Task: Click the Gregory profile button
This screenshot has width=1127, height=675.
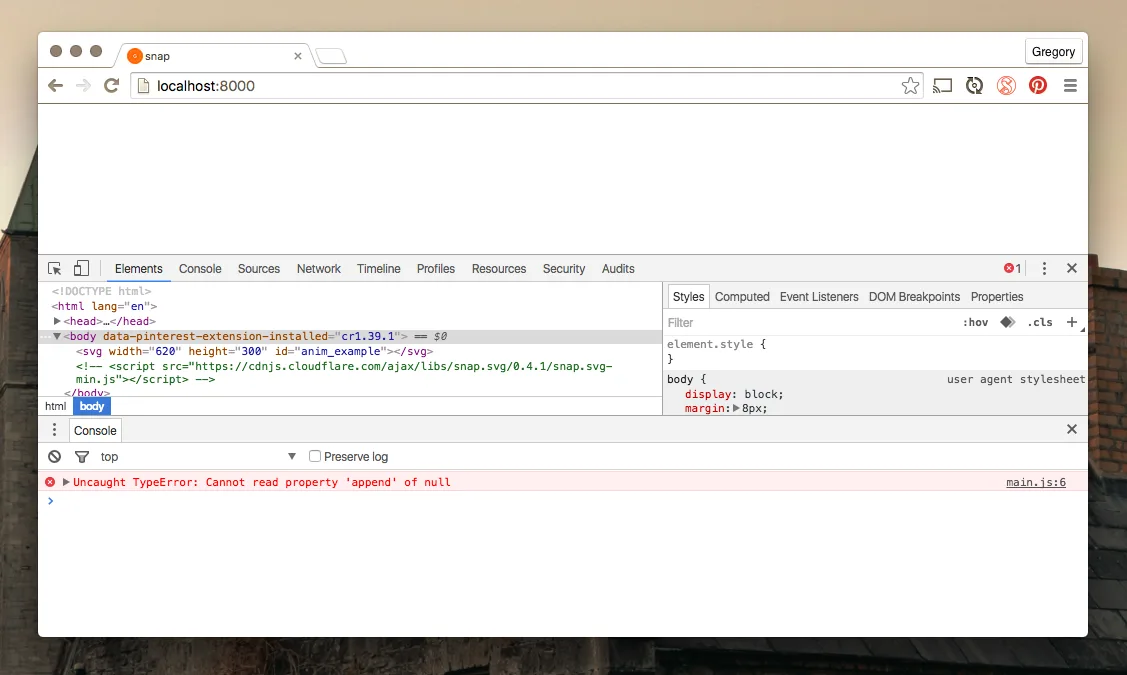Action: pos(1053,52)
